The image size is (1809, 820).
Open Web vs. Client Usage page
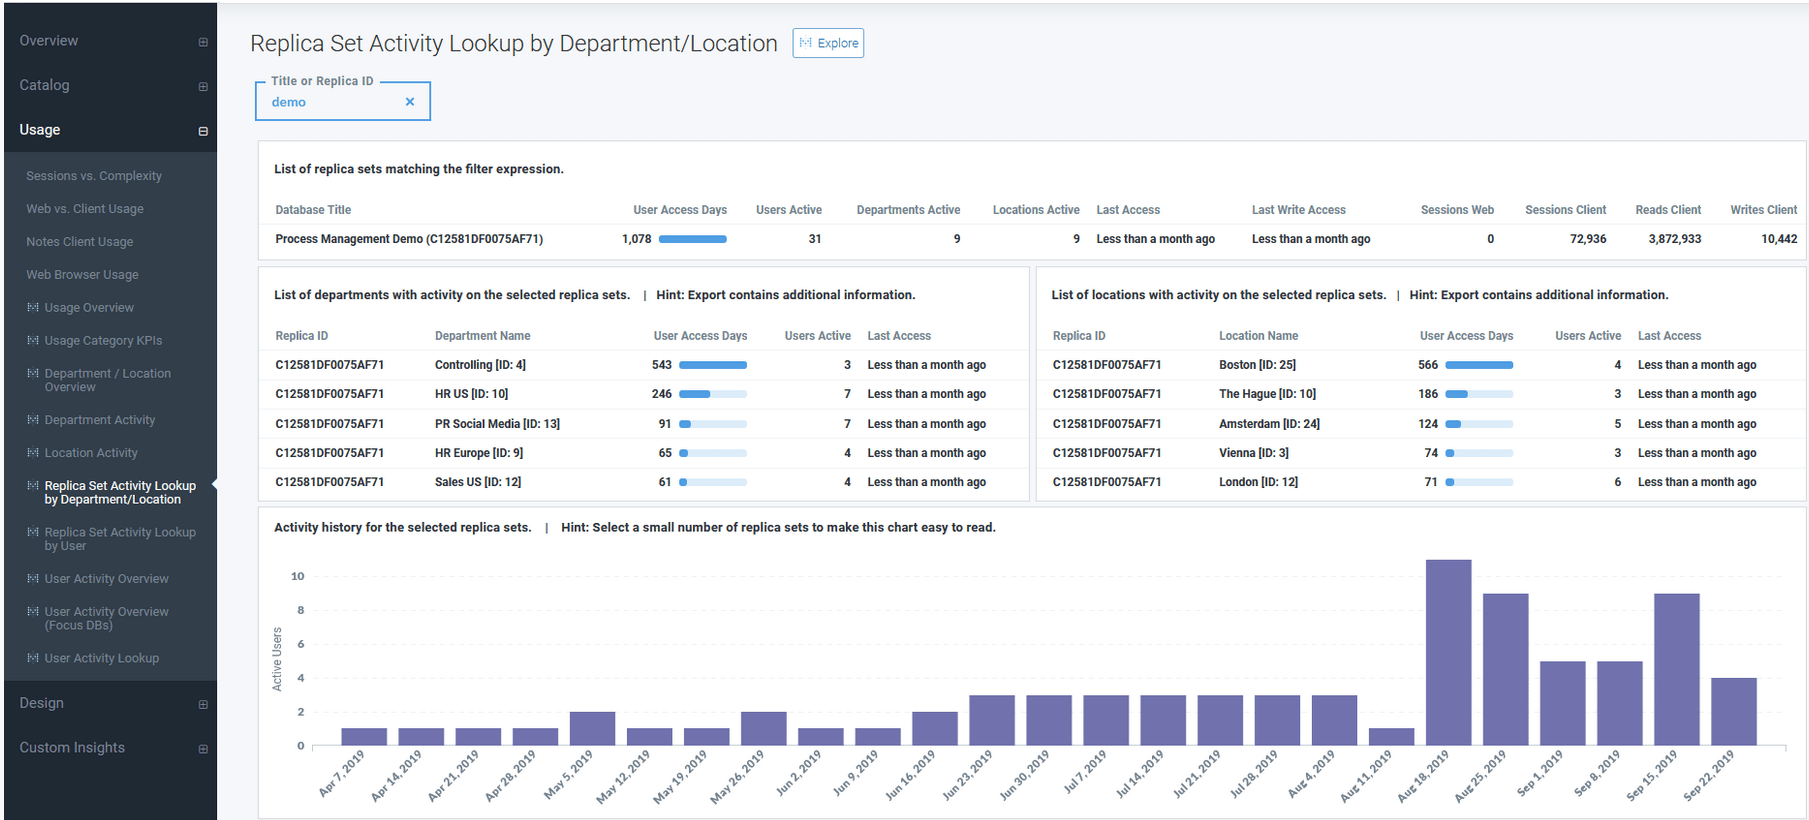(x=85, y=209)
